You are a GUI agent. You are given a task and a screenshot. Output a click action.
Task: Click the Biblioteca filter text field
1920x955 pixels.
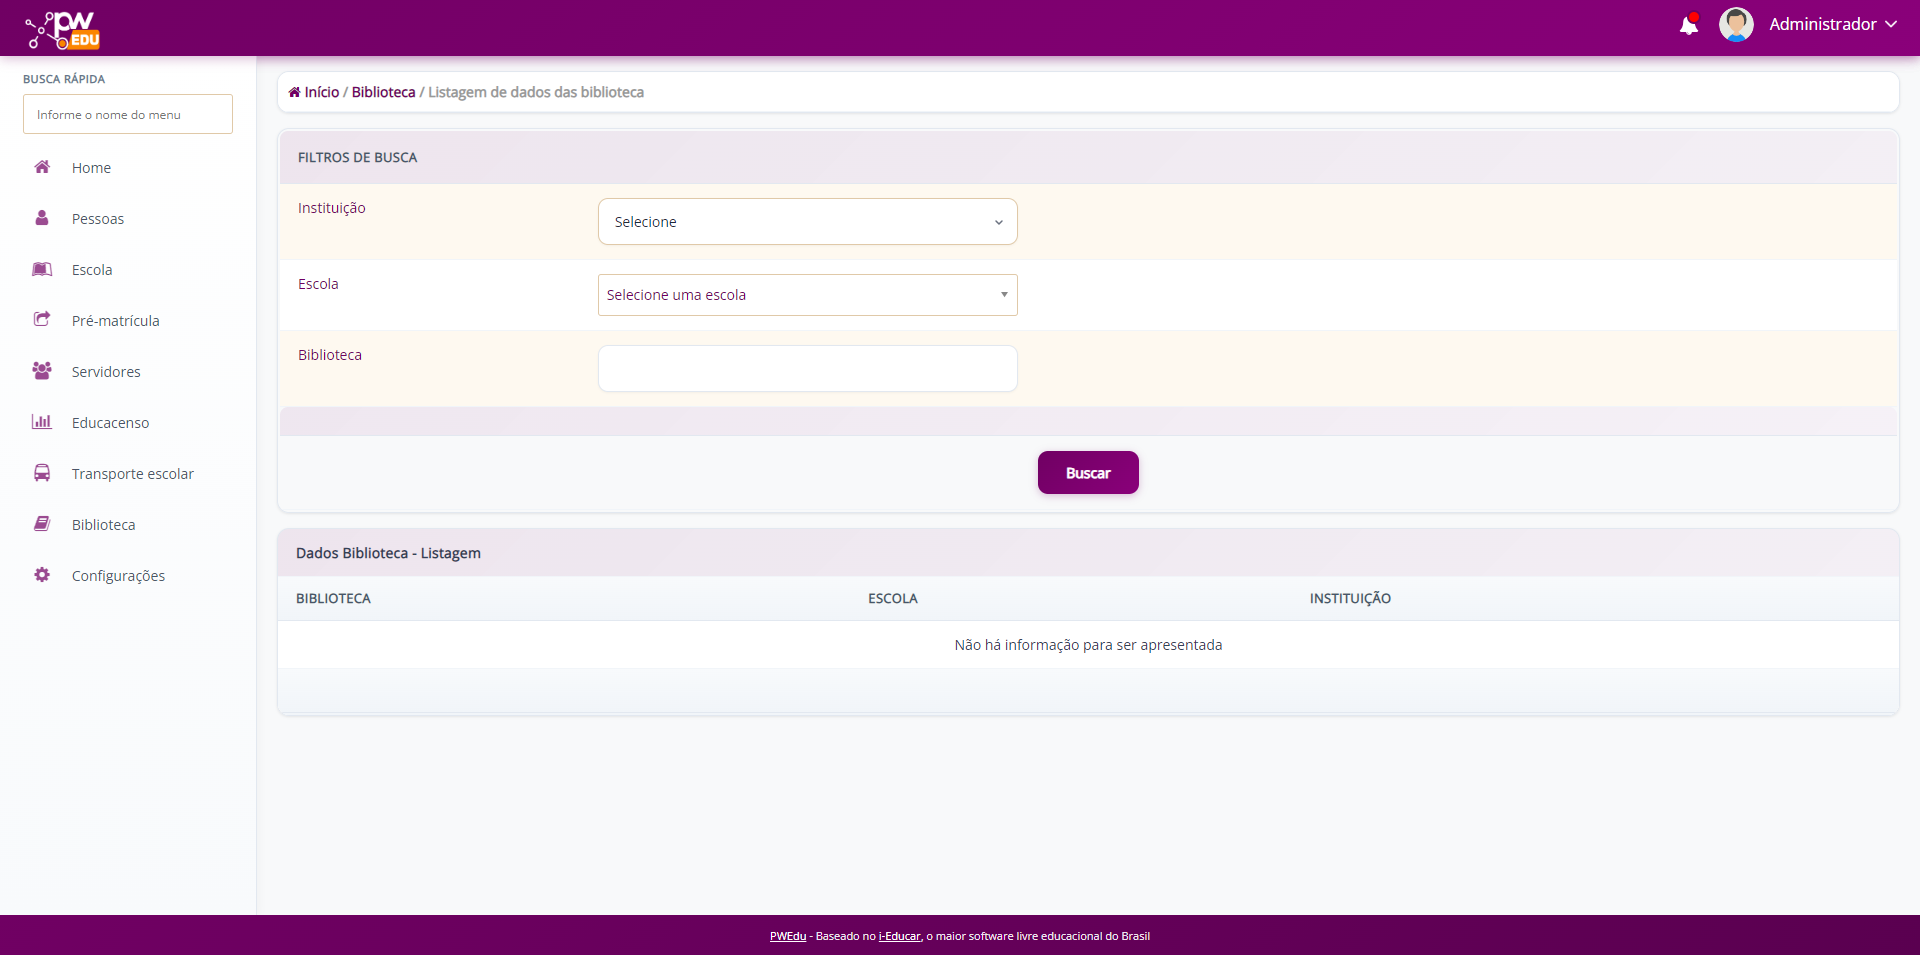(806, 368)
